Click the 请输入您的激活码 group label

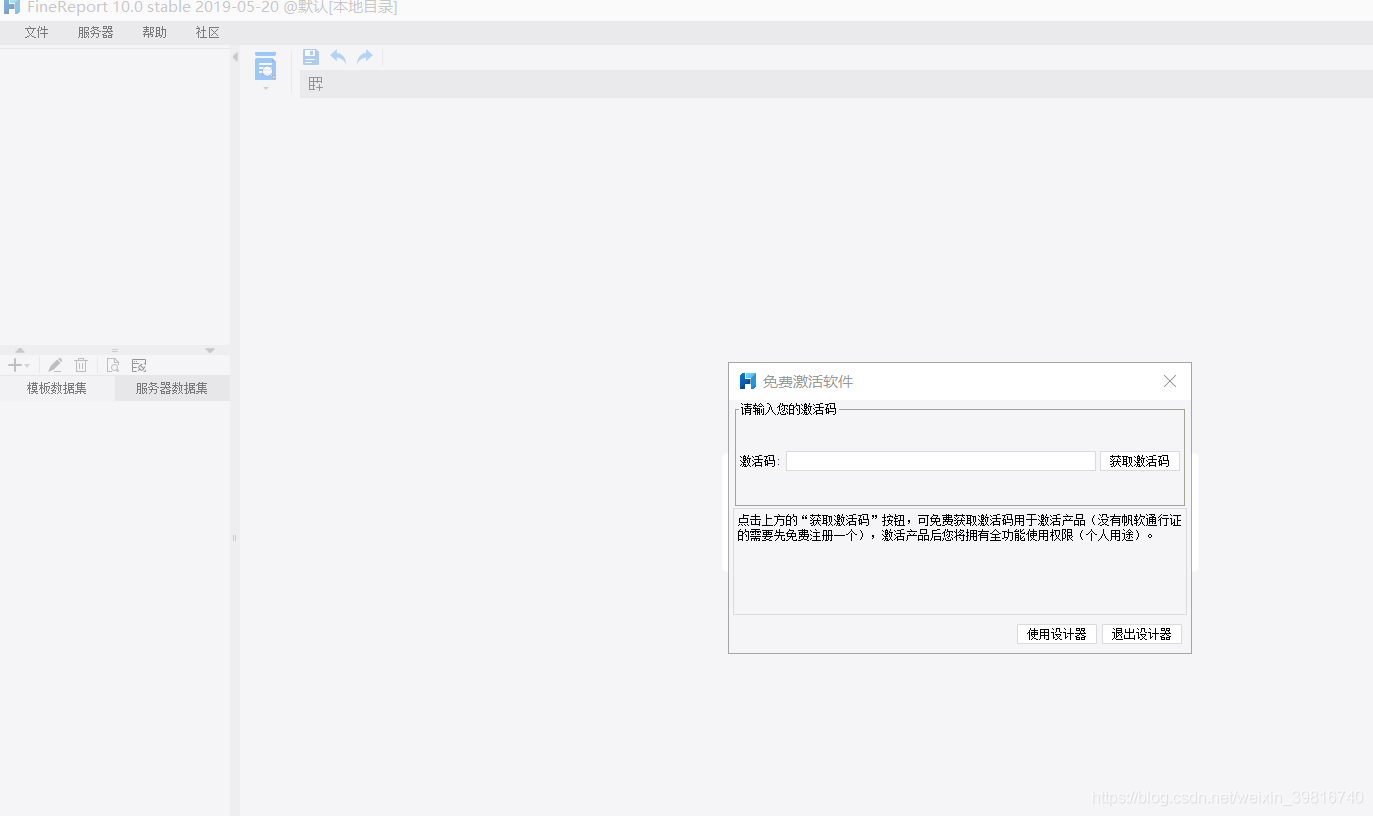[x=788, y=409]
